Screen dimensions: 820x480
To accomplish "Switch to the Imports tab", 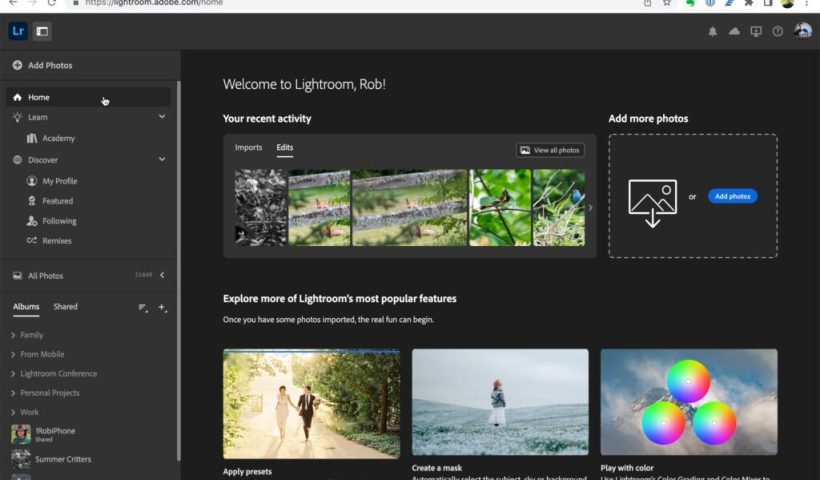I will (248, 148).
